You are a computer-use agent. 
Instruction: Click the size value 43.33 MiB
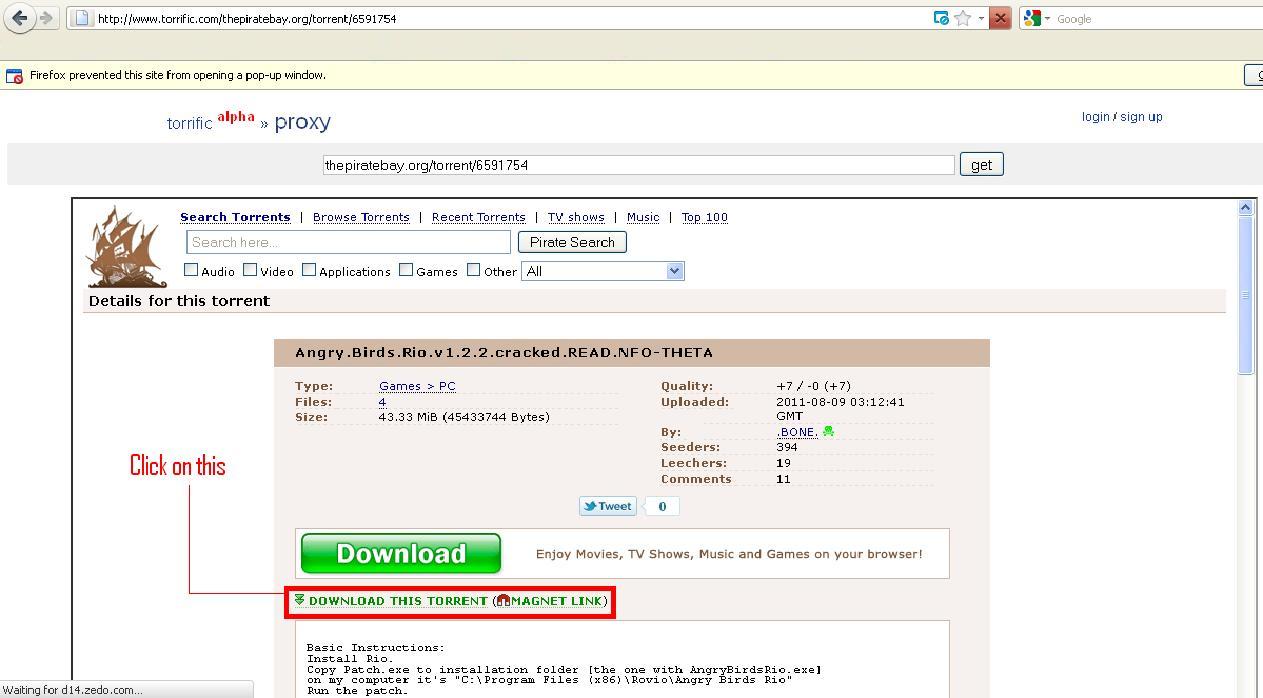point(464,417)
